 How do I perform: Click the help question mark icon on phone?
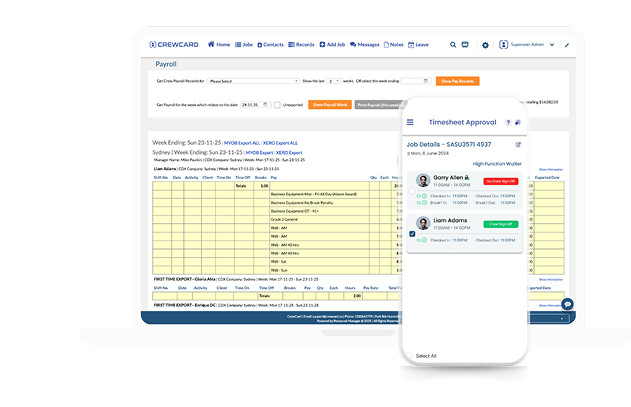coord(506,122)
